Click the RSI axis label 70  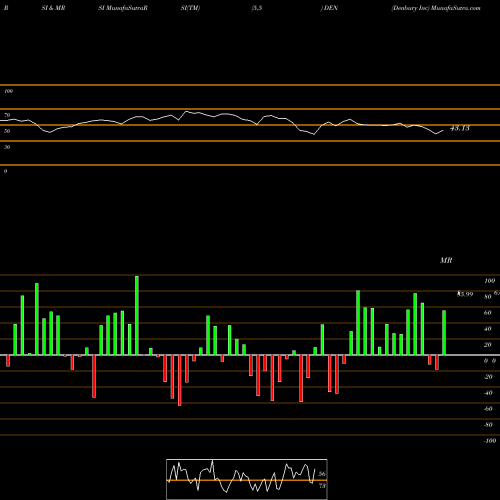pos(7,115)
